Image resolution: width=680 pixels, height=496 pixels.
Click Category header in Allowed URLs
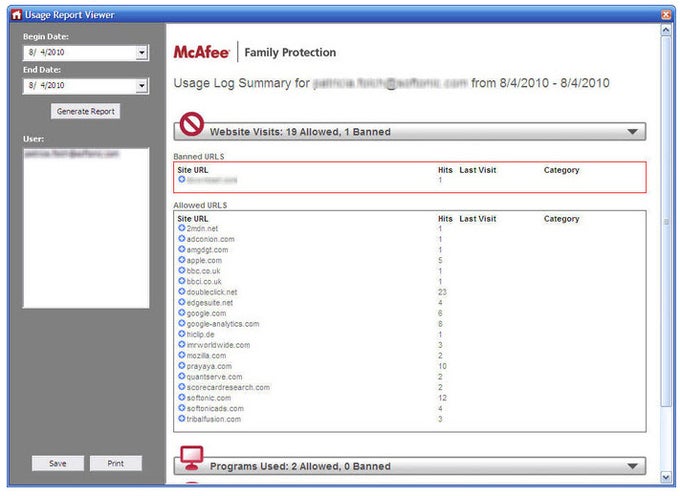tap(561, 219)
